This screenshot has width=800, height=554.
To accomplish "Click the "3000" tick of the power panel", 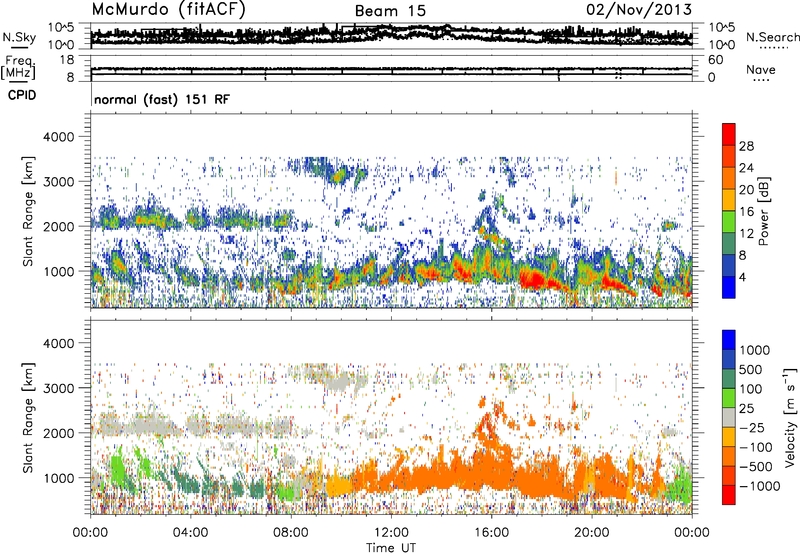I will coord(60,182).
